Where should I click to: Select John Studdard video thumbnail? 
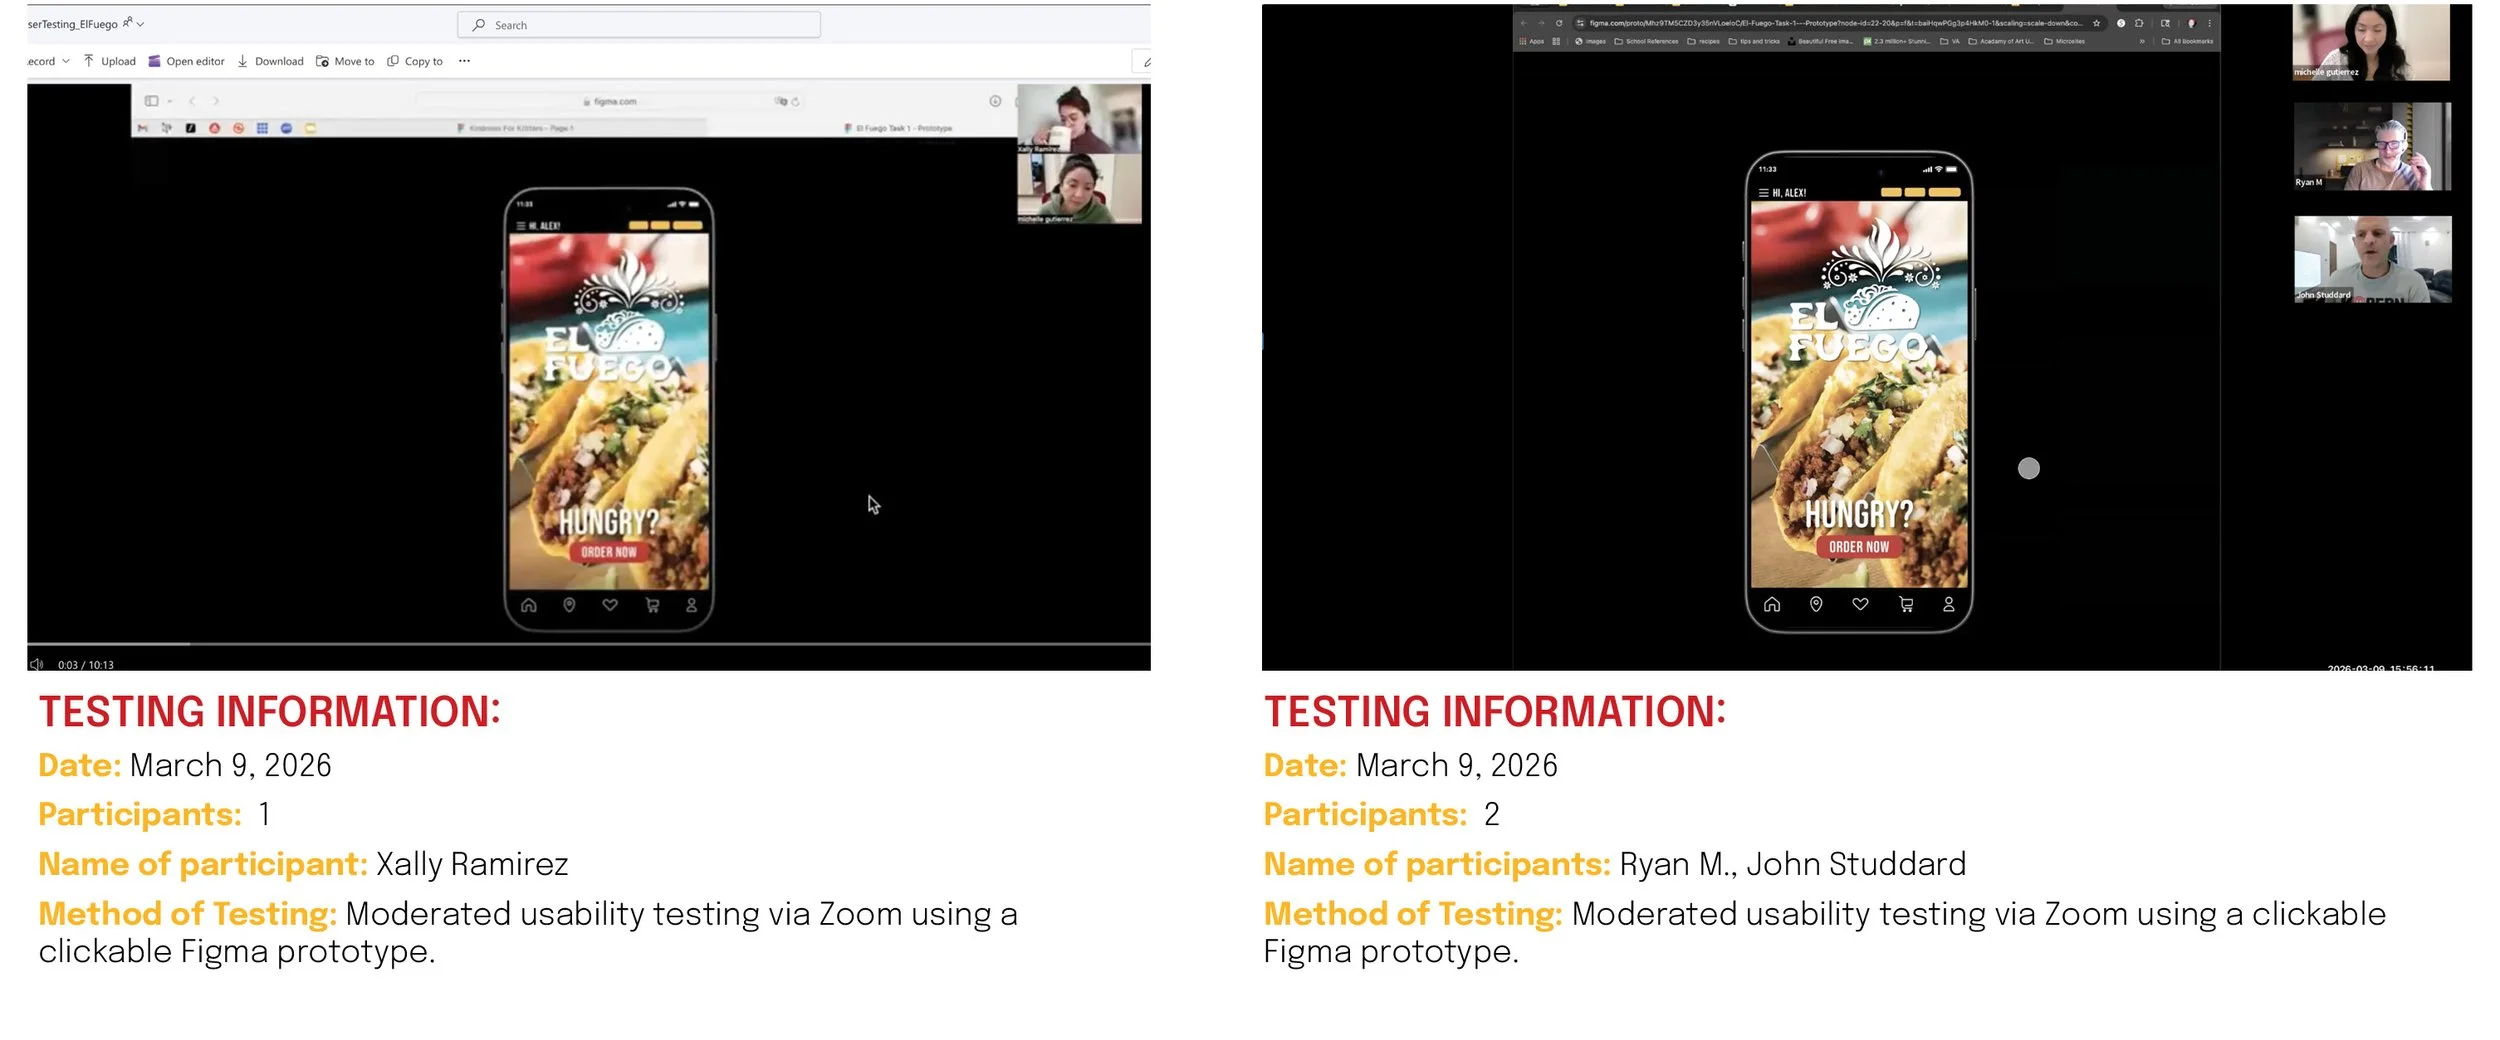click(x=2372, y=259)
